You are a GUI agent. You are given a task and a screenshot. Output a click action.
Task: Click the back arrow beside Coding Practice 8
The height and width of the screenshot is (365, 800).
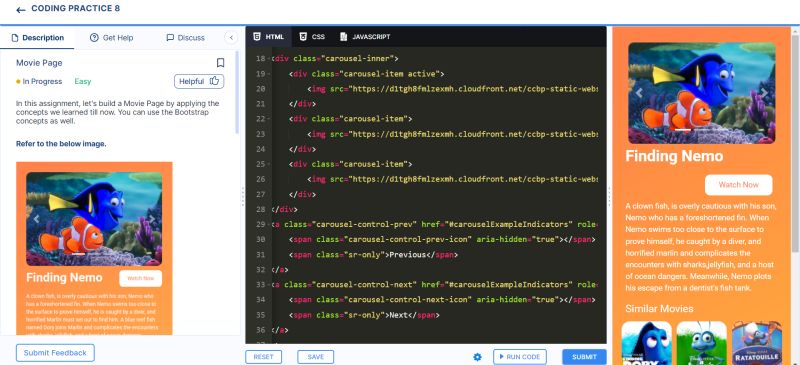pos(20,10)
